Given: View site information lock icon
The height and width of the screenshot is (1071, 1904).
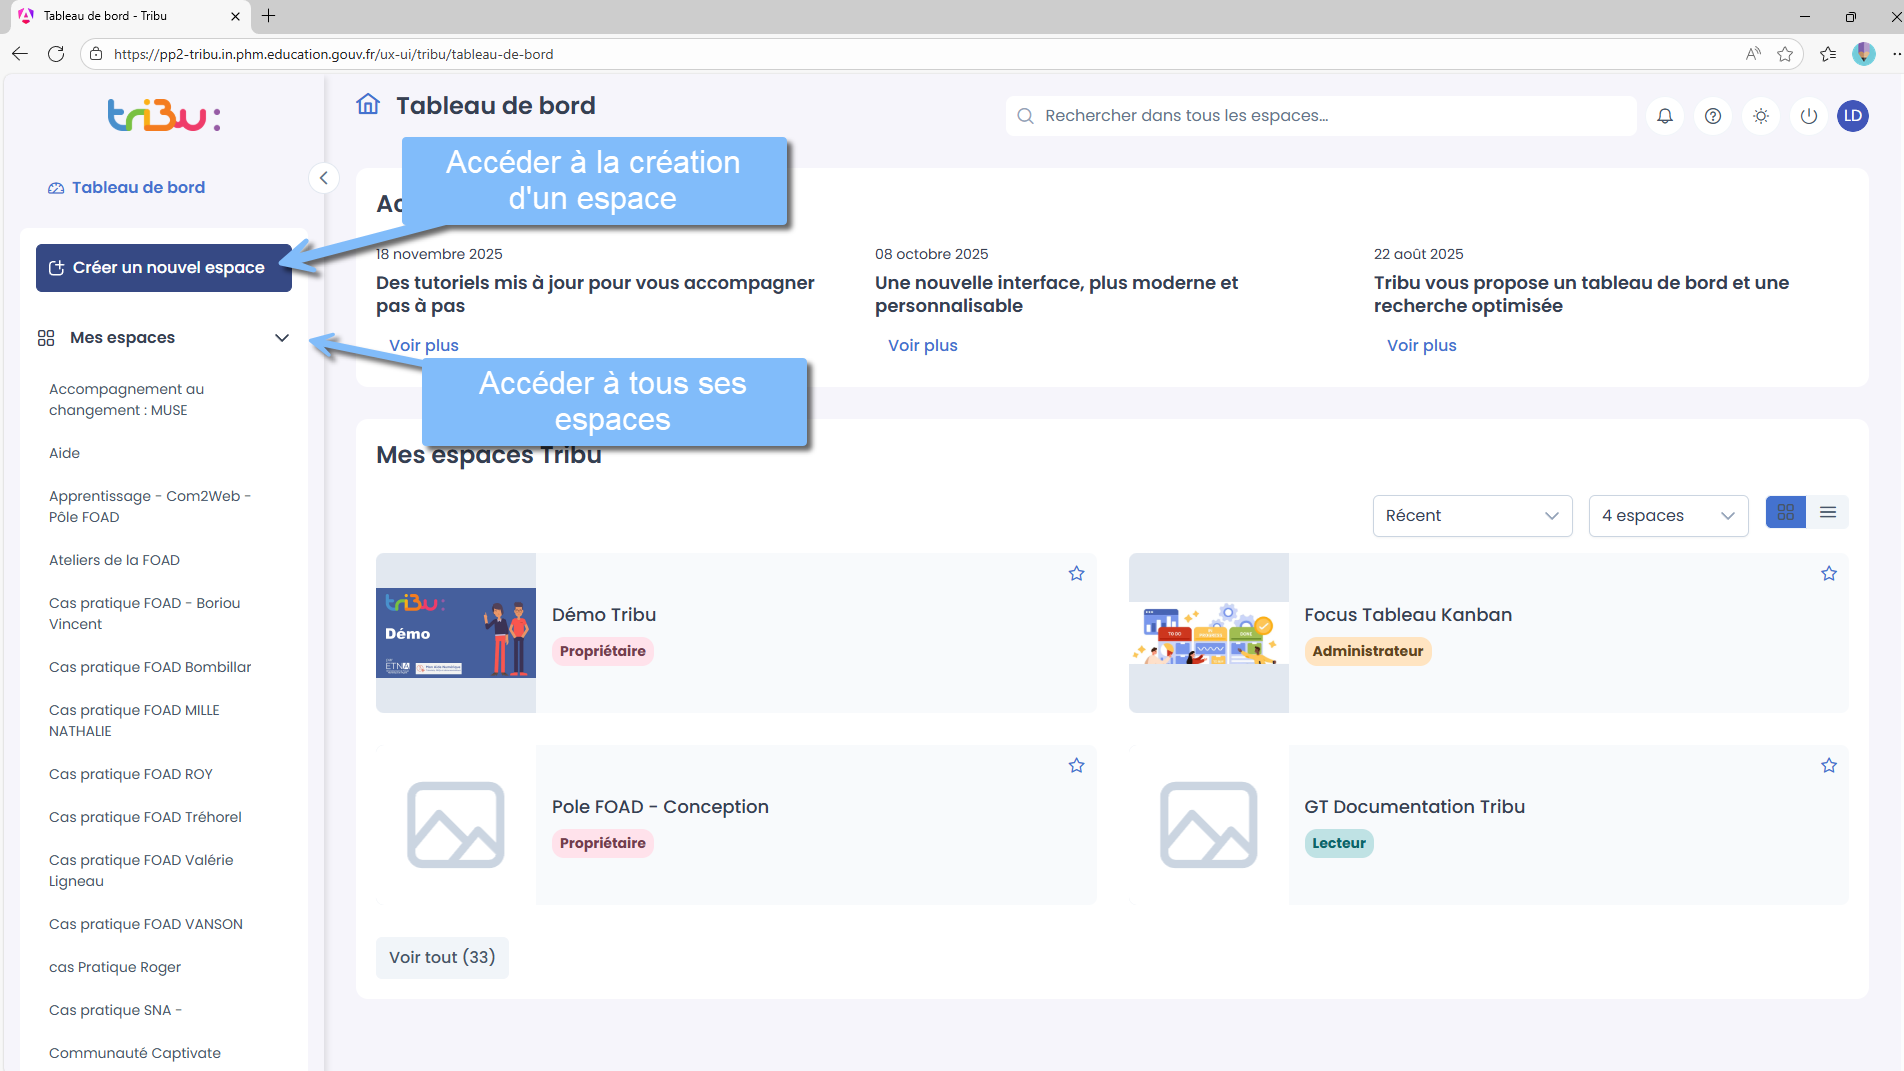Looking at the screenshot, I should click(95, 54).
